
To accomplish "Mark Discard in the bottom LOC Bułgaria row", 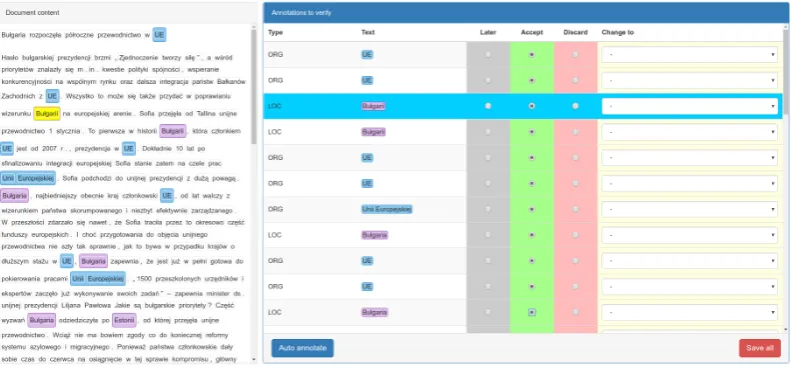I will [x=575, y=312].
